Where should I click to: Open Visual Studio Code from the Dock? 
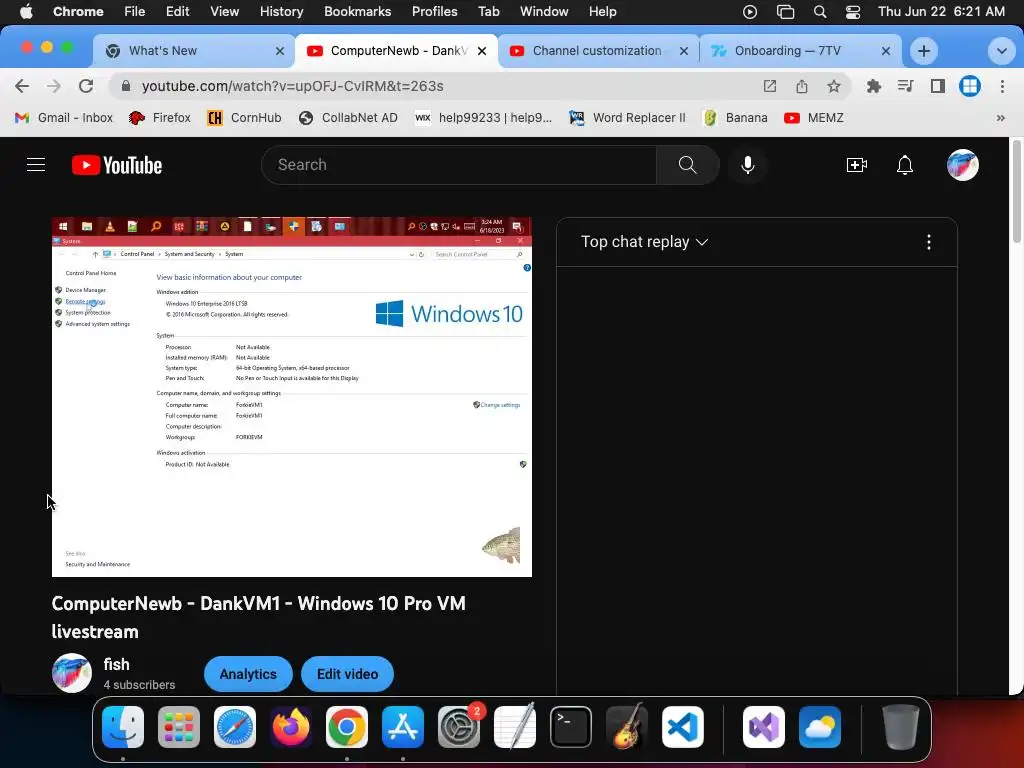click(x=682, y=727)
